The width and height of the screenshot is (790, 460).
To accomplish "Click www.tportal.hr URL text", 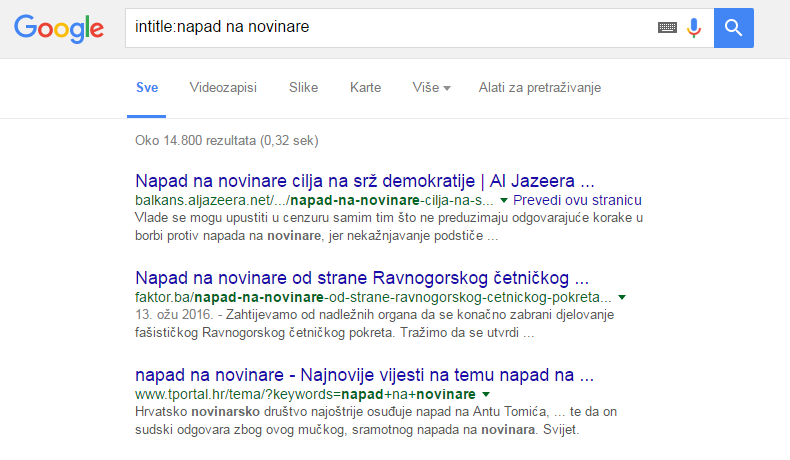I will (305, 394).
